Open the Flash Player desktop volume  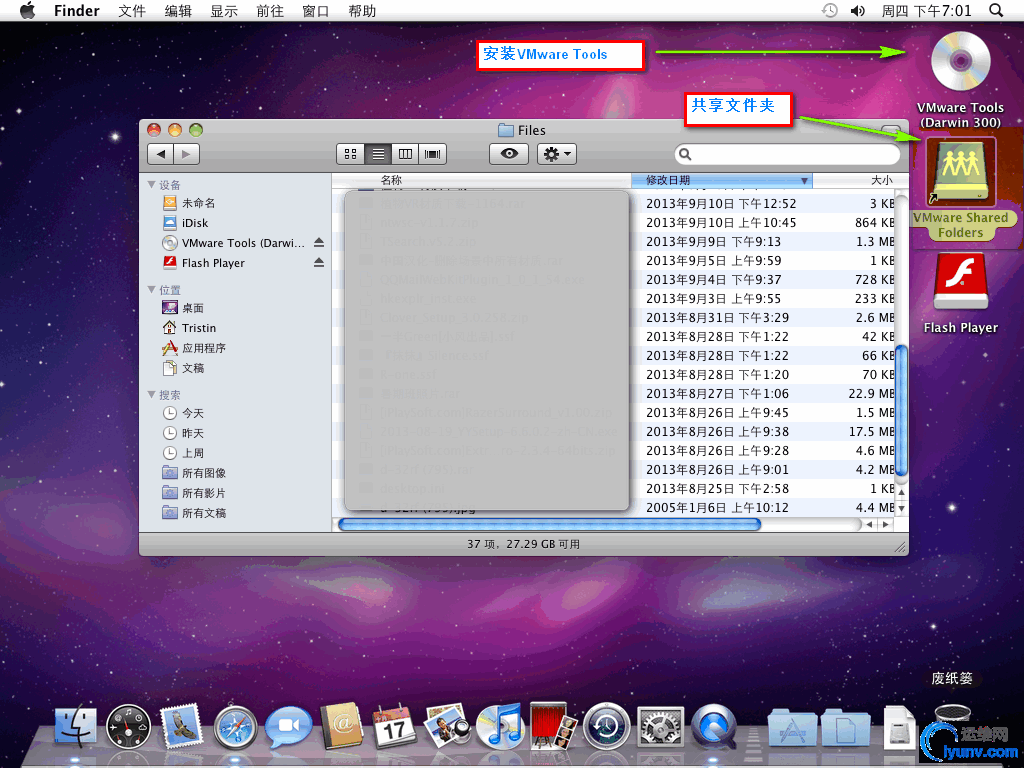(961, 283)
